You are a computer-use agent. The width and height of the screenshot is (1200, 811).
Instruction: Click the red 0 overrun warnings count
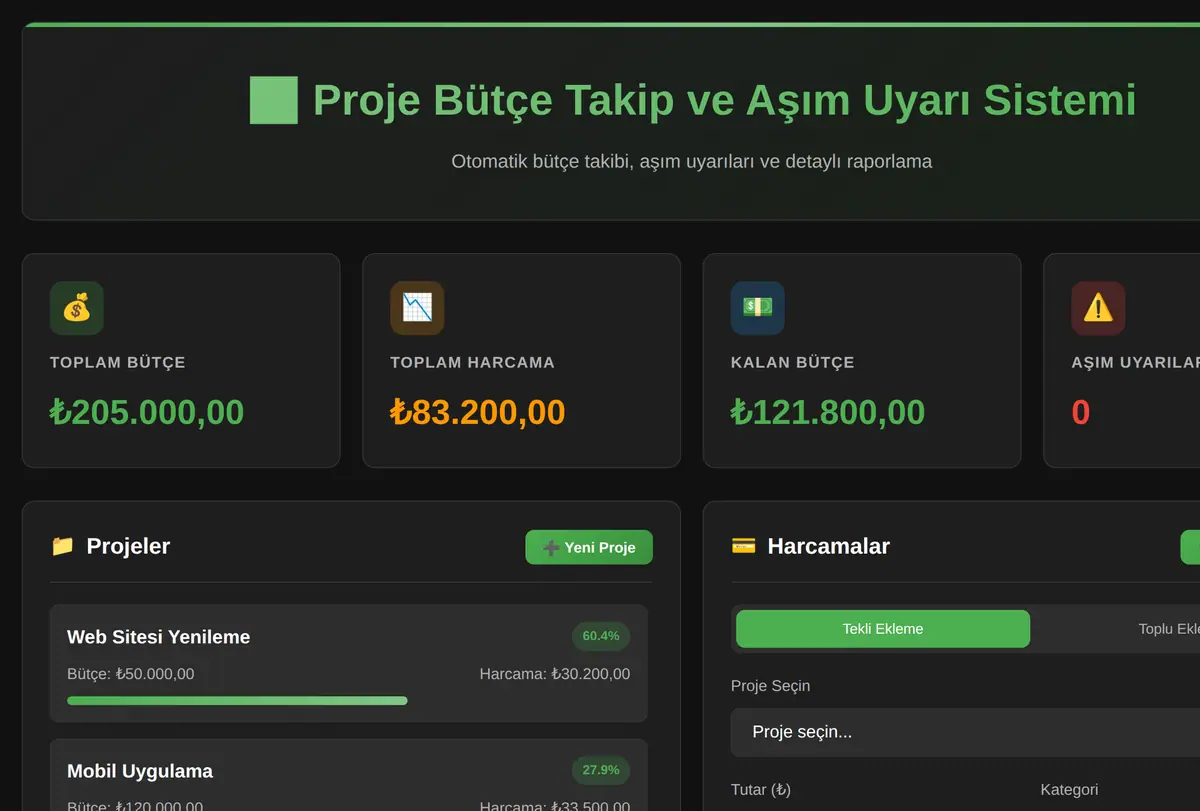1081,412
